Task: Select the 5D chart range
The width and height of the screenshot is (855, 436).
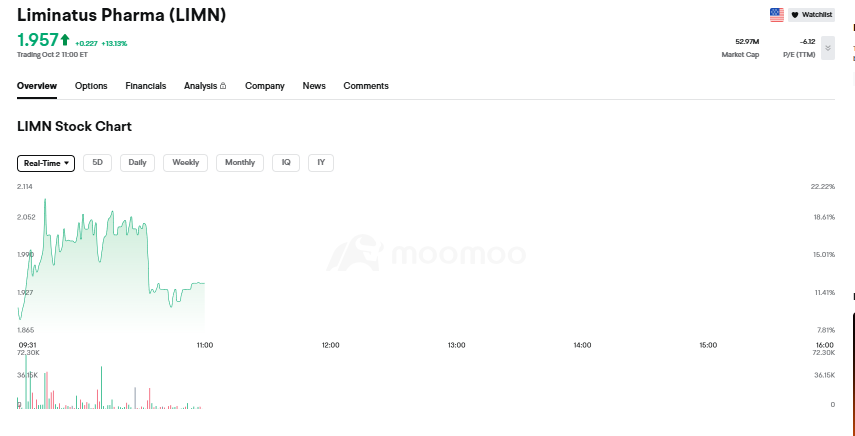Action: point(98,162)
